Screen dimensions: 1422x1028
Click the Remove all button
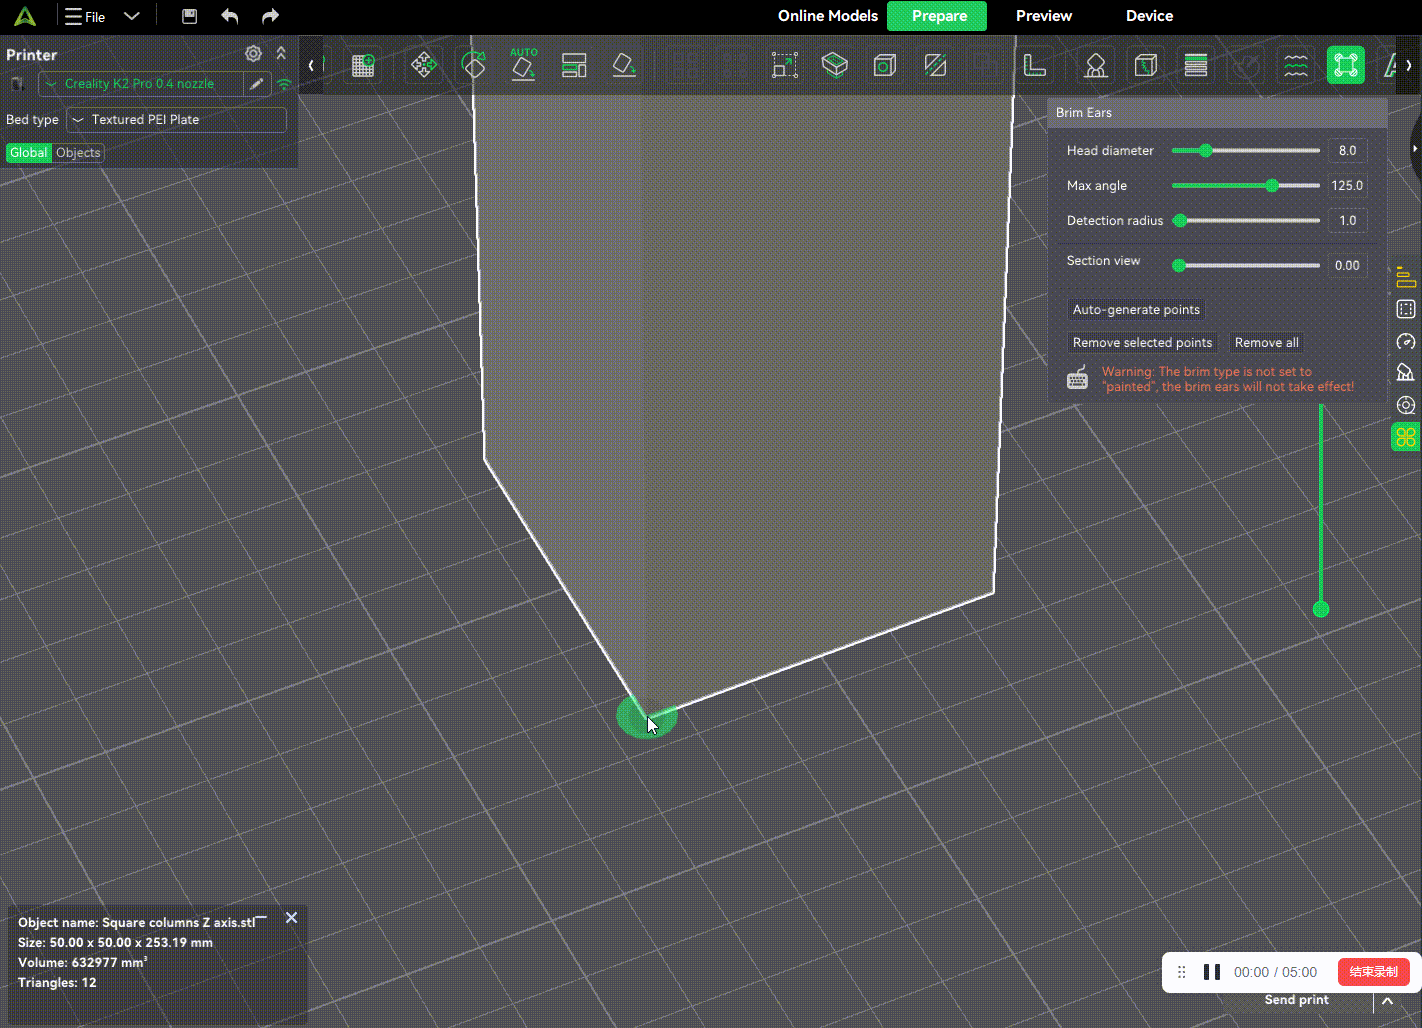click(x=1266, y=343)
